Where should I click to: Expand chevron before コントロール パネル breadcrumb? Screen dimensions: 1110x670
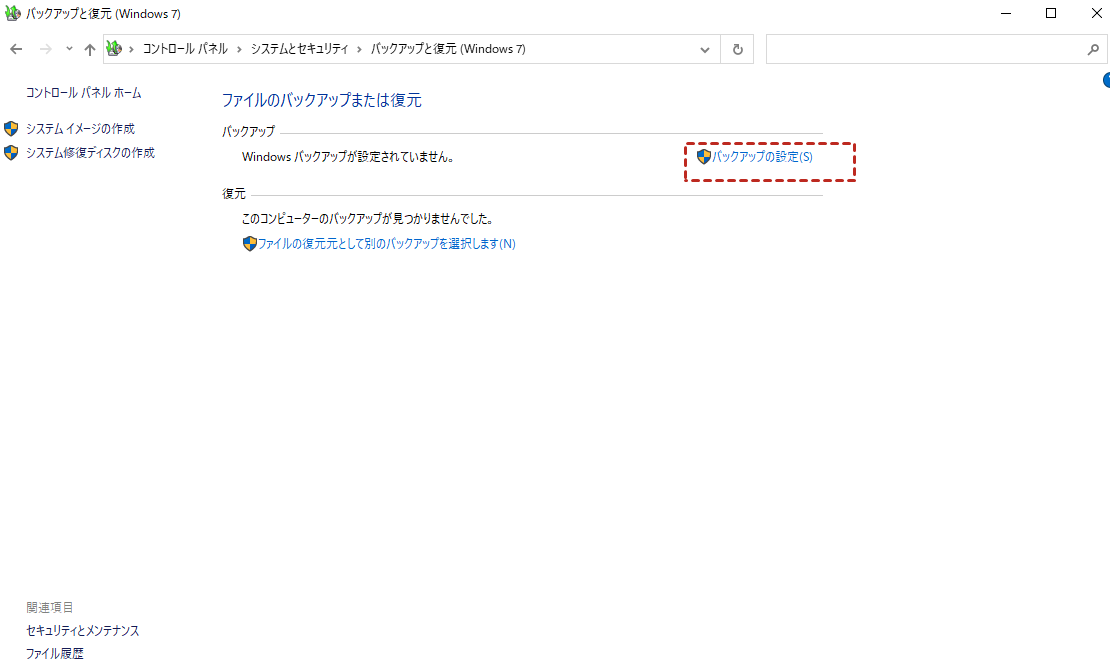pos(132,49)
